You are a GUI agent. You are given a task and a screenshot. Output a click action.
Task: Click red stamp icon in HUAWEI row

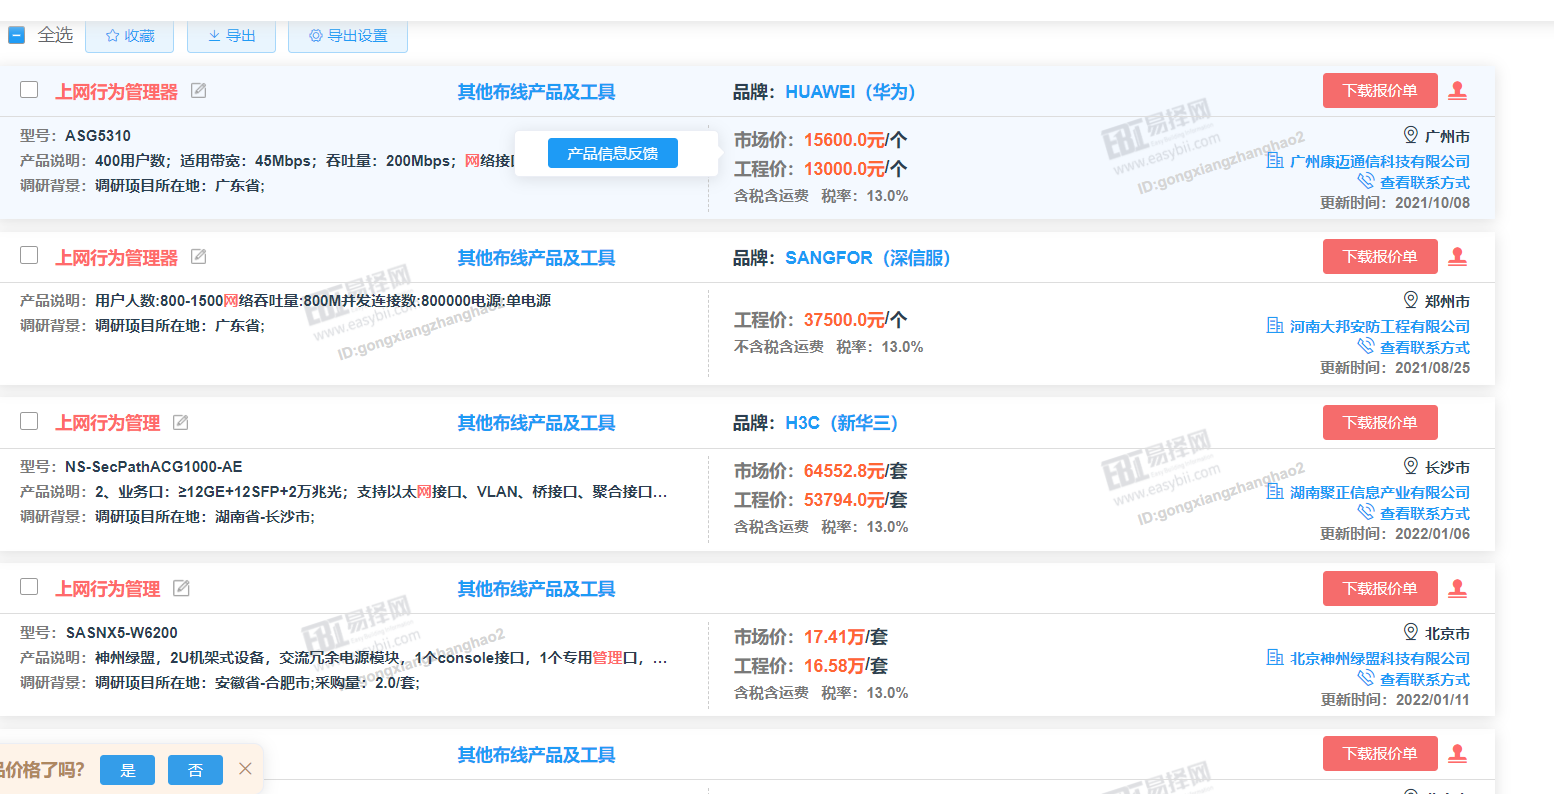[1458, 90]
